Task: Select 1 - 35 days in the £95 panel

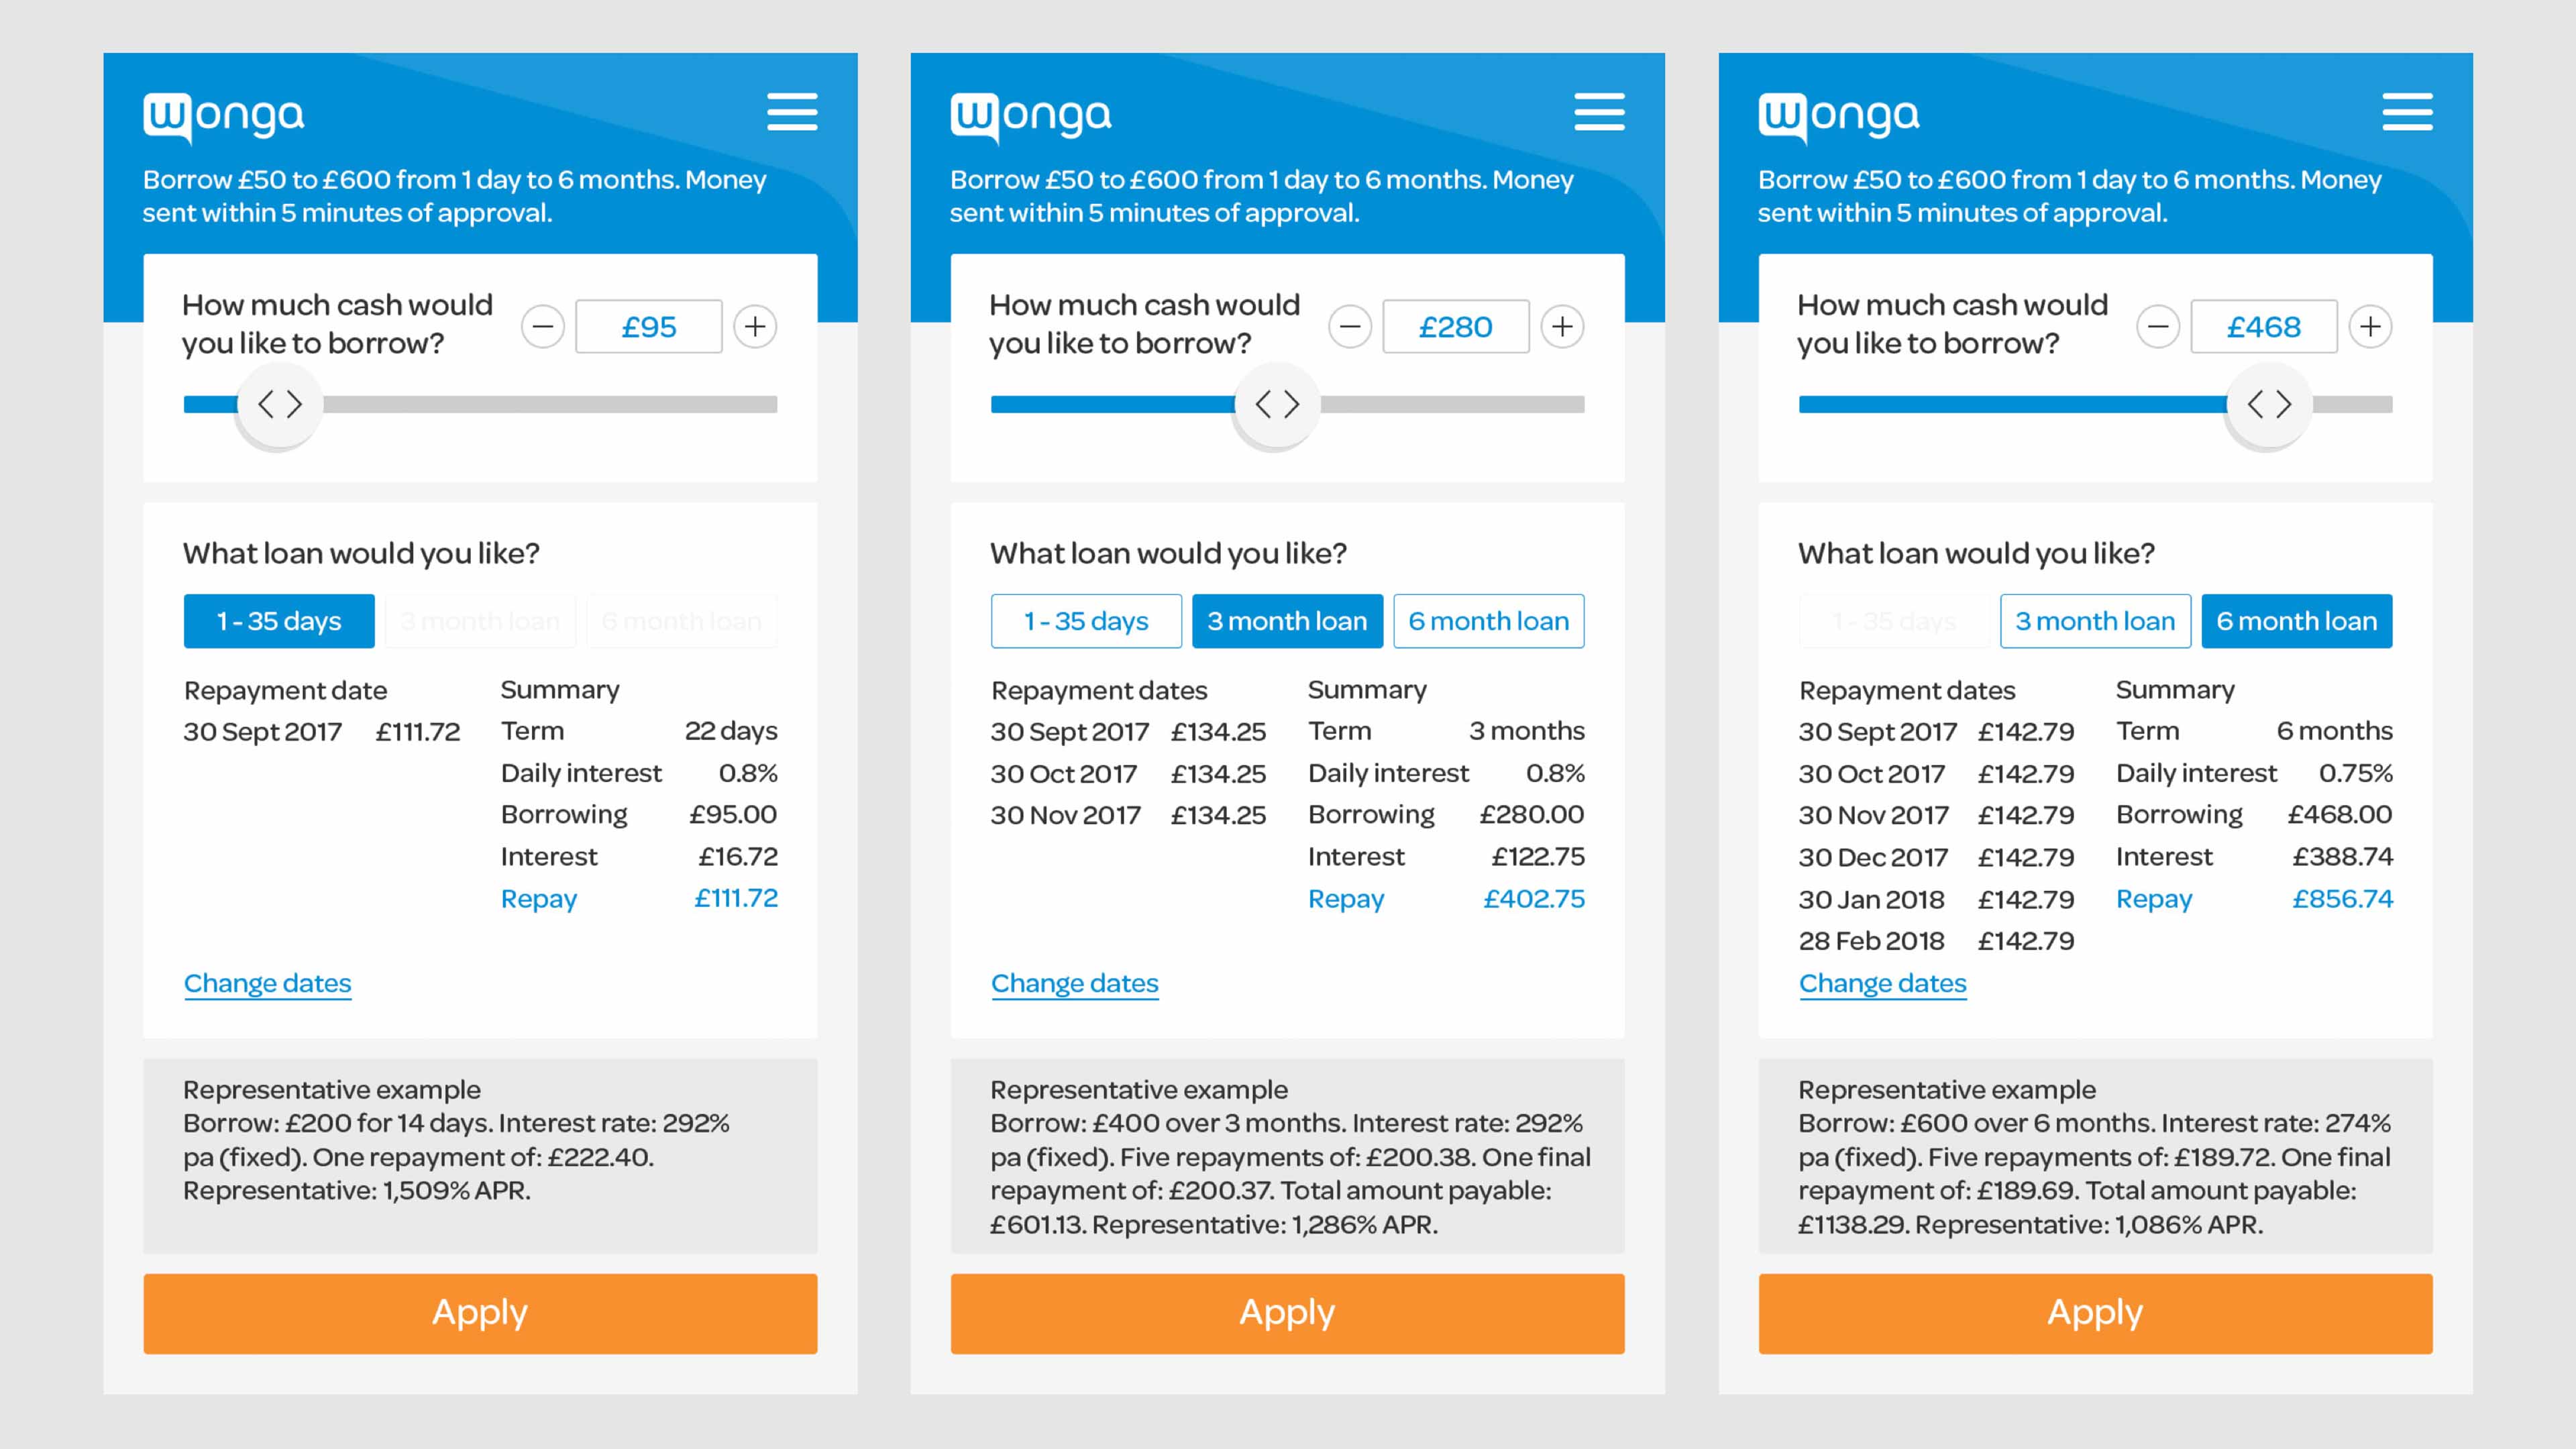Action: (279, 621)
